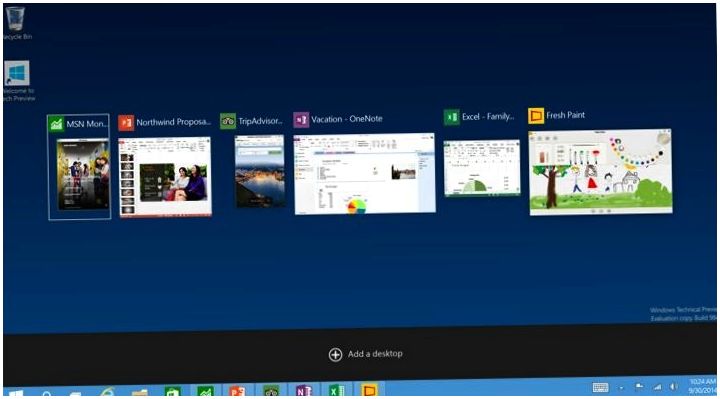720x399 pixels.
Task: Click the 'Northwind Proposa..' window title
Action: (x=174, y=122)
